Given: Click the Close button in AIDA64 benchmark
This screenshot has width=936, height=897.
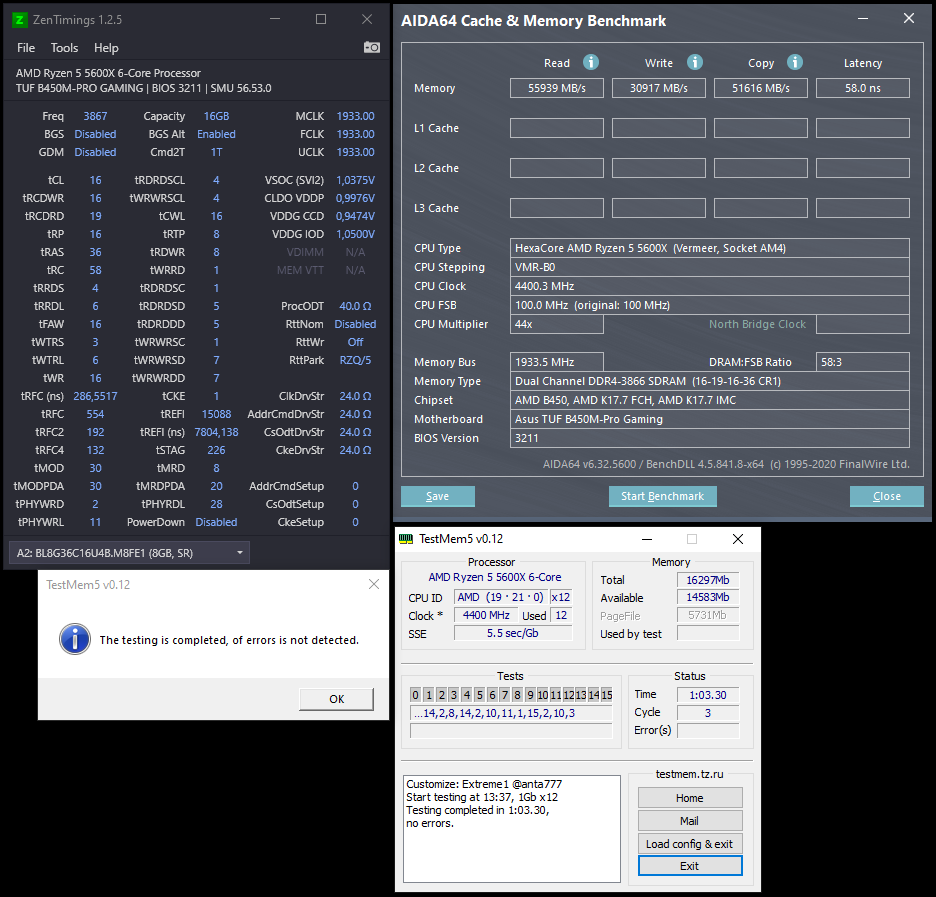Looking at the screenshot, I should [x=886, y=496].
